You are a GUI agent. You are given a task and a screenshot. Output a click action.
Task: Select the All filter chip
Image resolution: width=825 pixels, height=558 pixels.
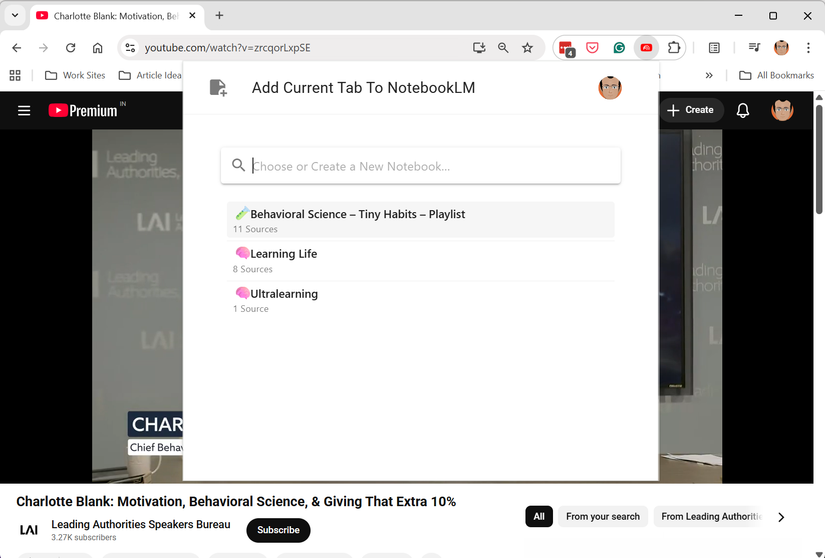[539, 516]
